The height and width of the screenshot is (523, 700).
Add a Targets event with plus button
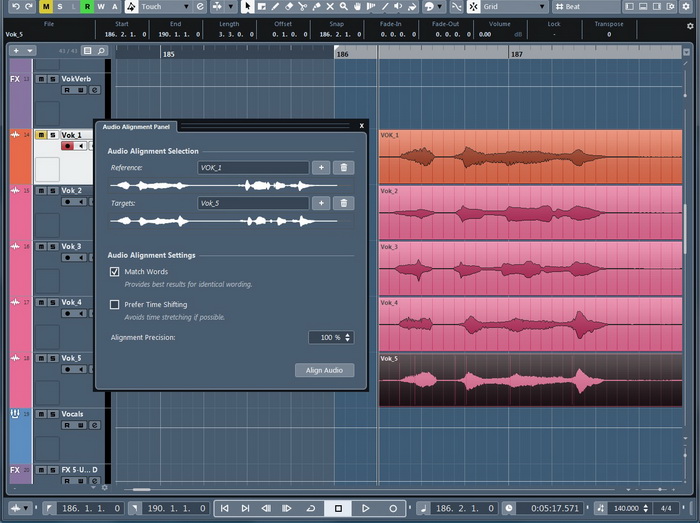[x=321, y=203]
